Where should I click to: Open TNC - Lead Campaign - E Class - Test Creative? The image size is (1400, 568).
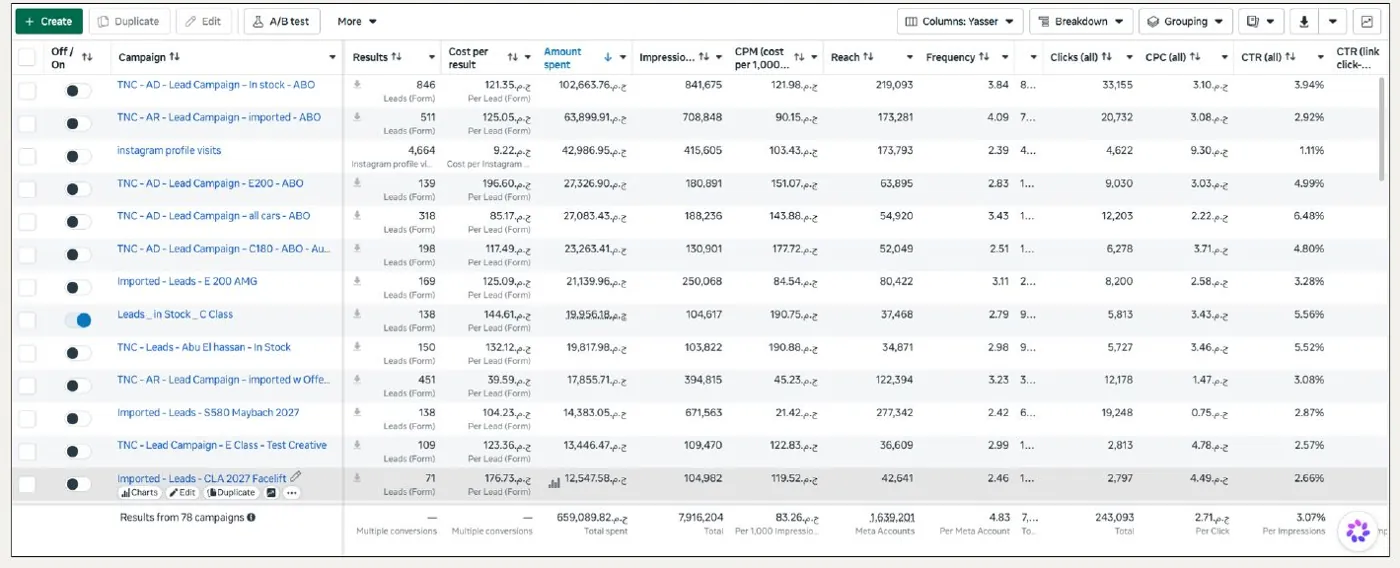tap(222, 445)
